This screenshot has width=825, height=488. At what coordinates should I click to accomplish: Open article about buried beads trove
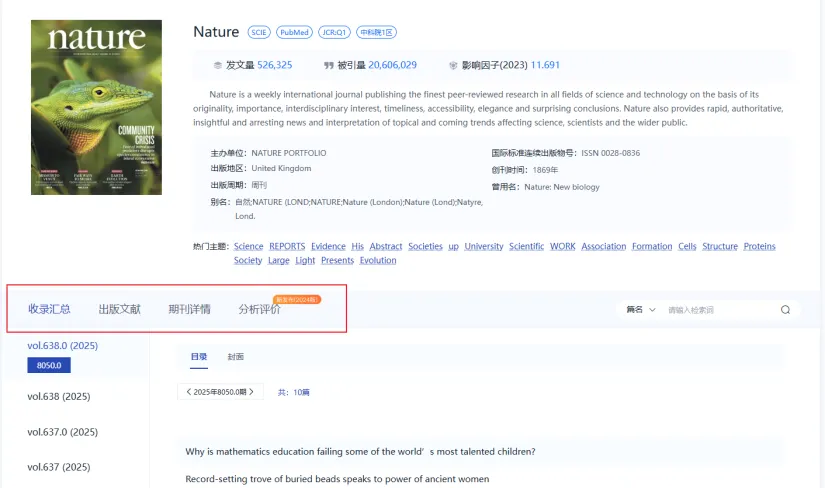[x=337, y=479]
